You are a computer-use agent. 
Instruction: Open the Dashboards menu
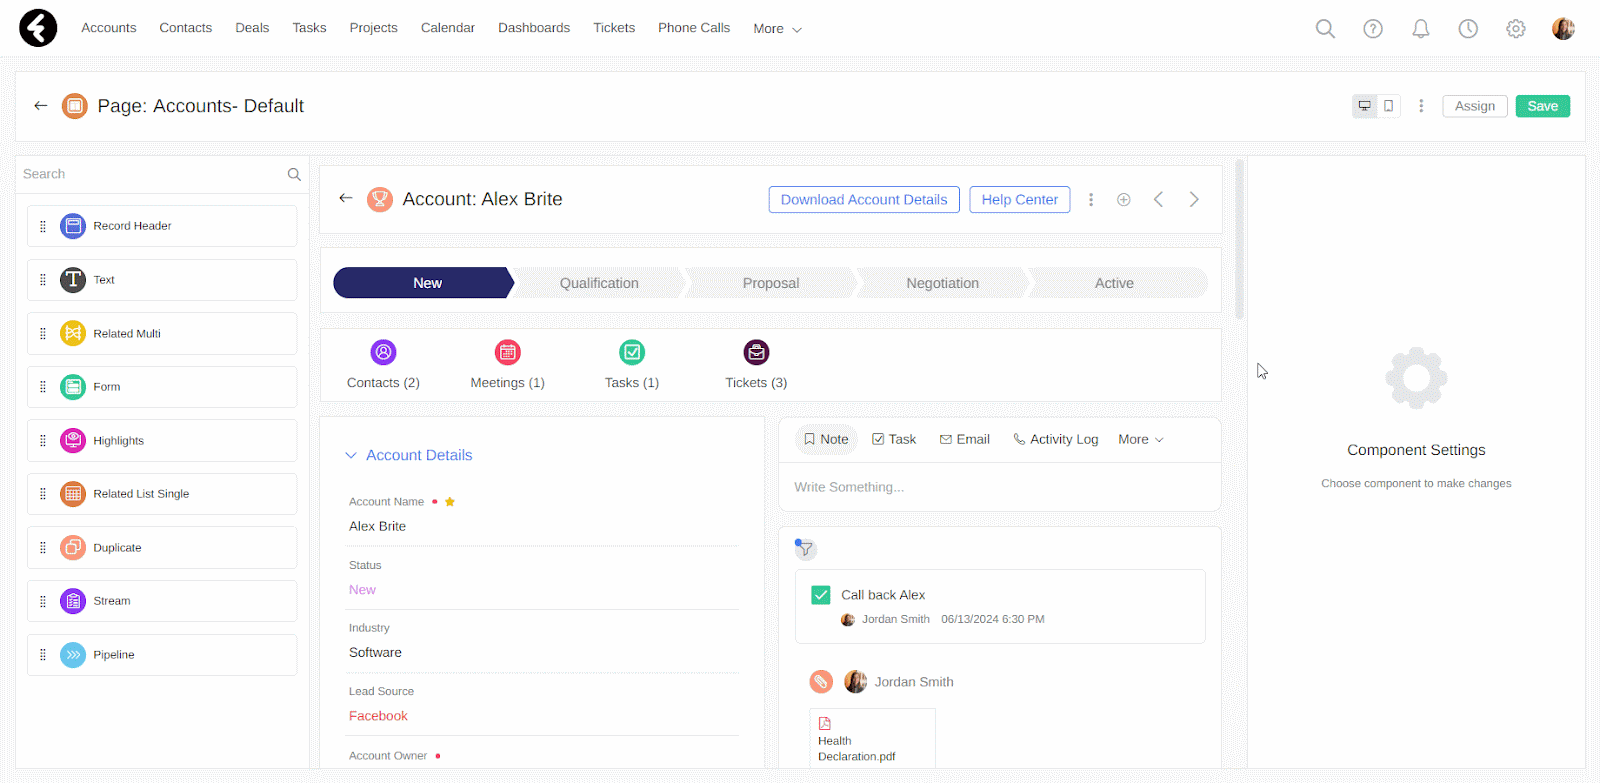click(x=534, y=28)
